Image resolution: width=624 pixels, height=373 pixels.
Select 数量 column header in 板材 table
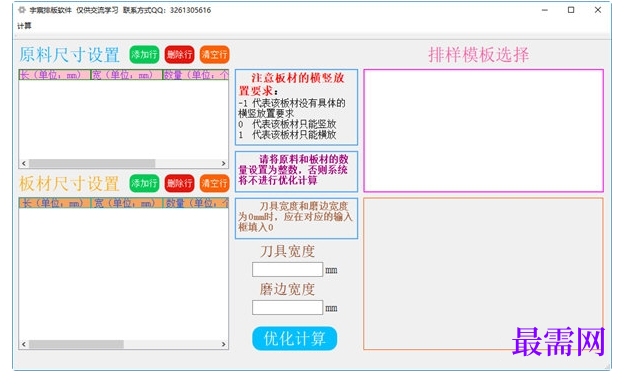point(195,203)
